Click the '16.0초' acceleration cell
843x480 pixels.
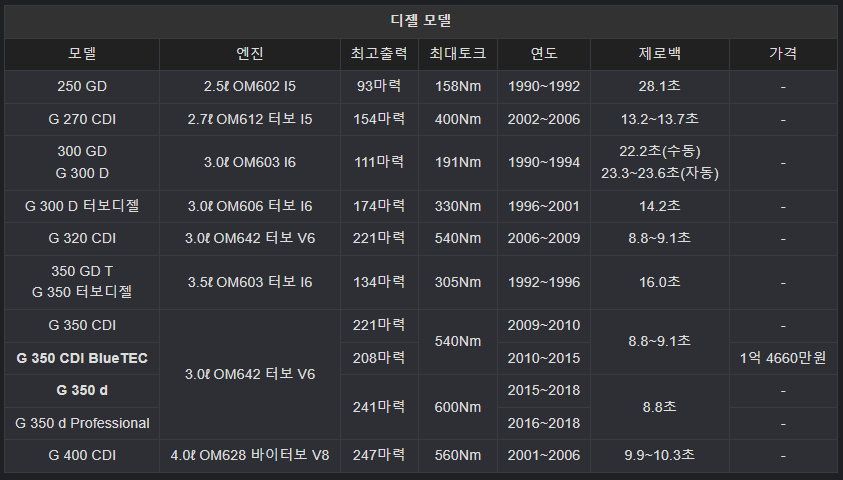coord(660,282)
